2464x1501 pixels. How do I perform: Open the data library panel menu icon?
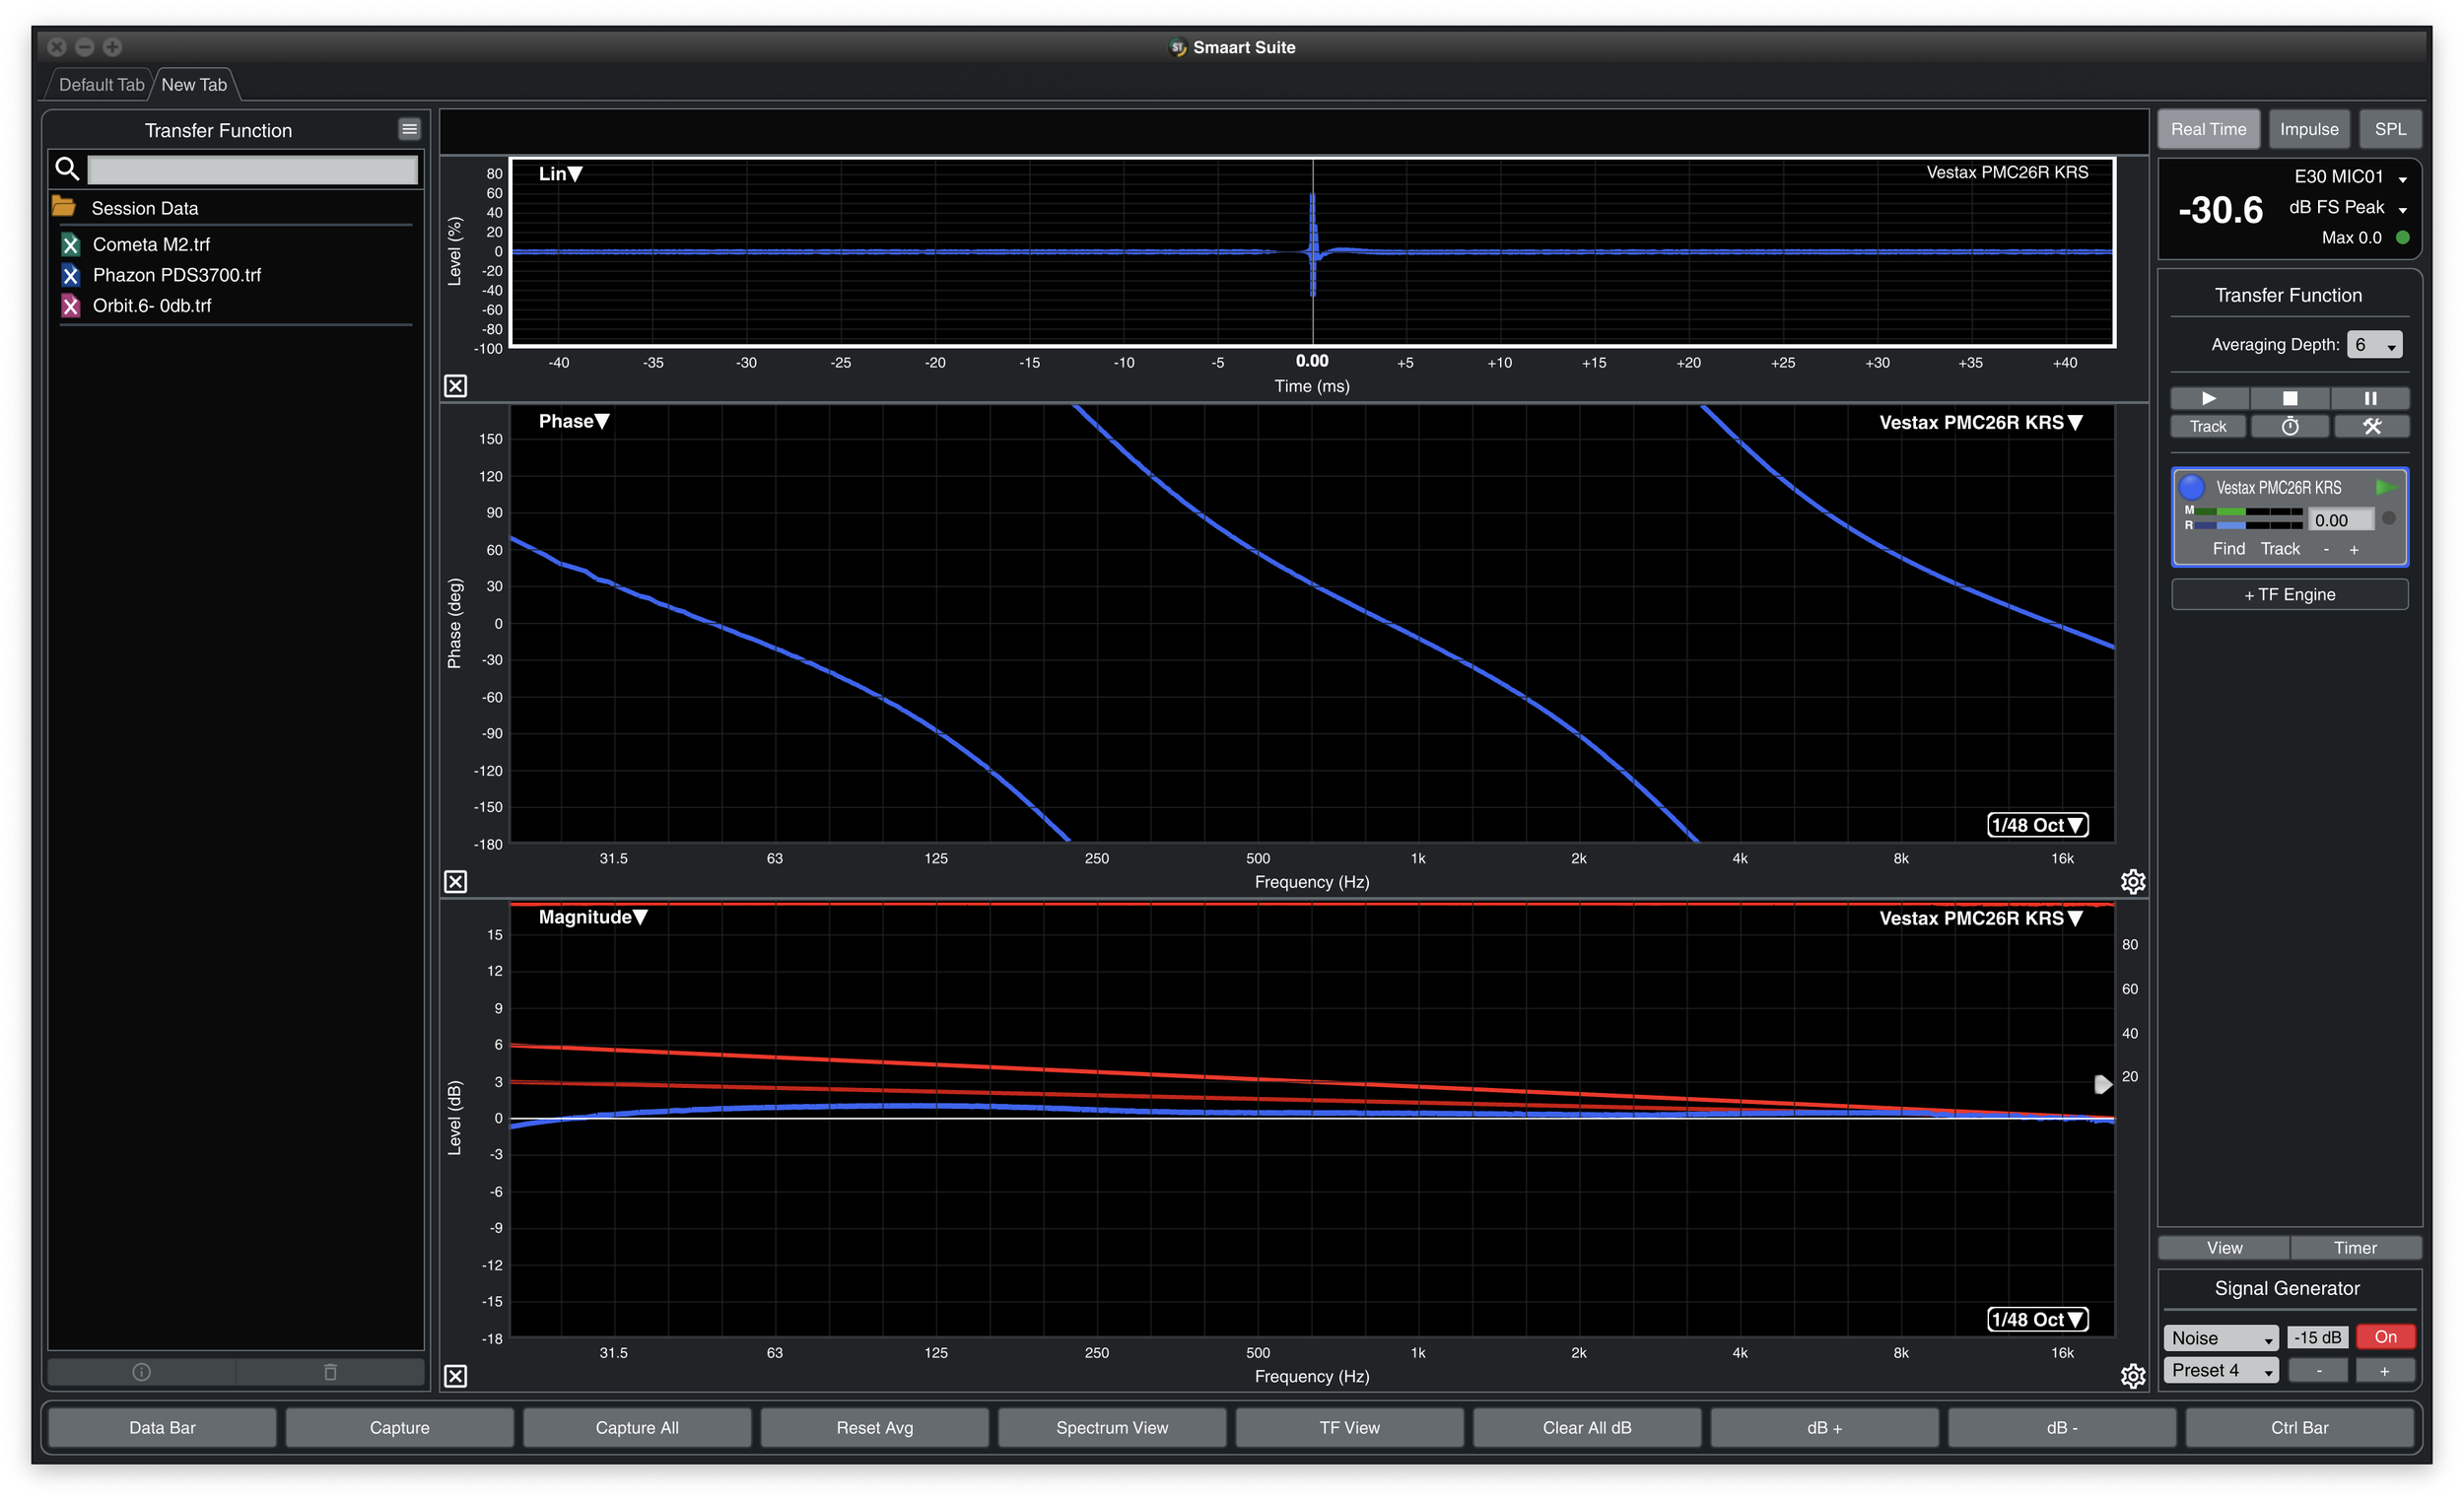tap(409, 129)
